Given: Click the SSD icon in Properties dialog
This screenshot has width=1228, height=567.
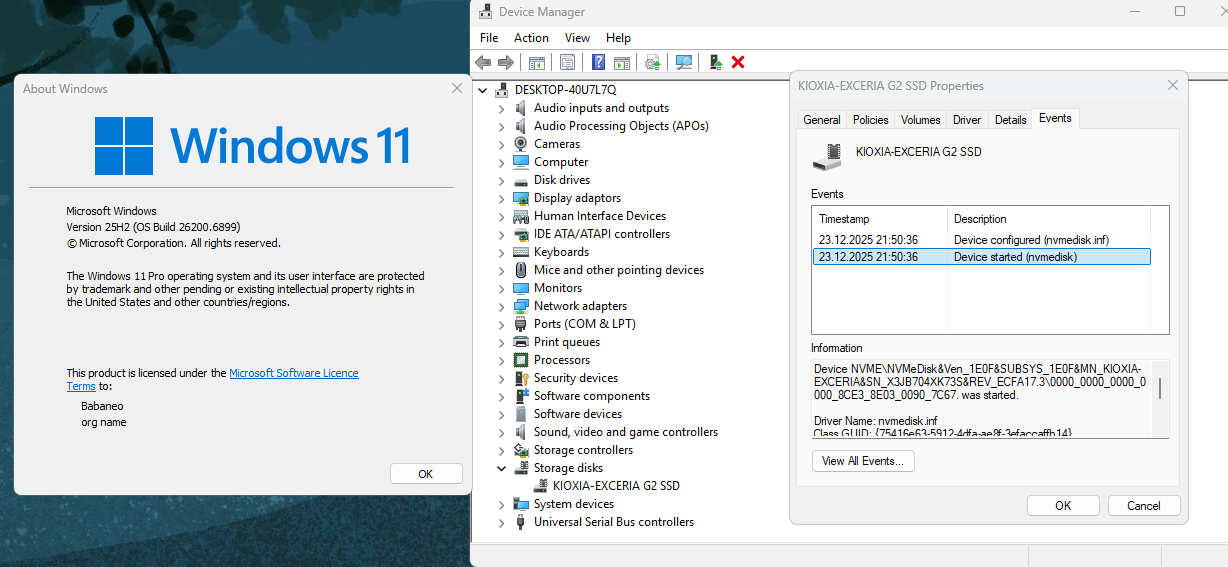Looking at the screenshot, I should point(827,155).
